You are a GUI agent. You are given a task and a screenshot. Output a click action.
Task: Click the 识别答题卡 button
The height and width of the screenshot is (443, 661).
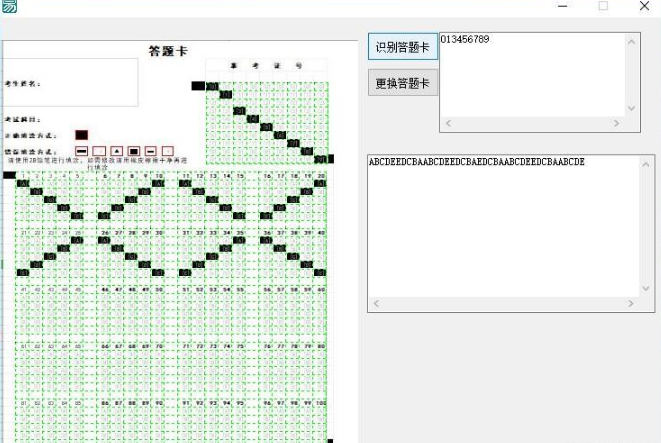(403, 47)
